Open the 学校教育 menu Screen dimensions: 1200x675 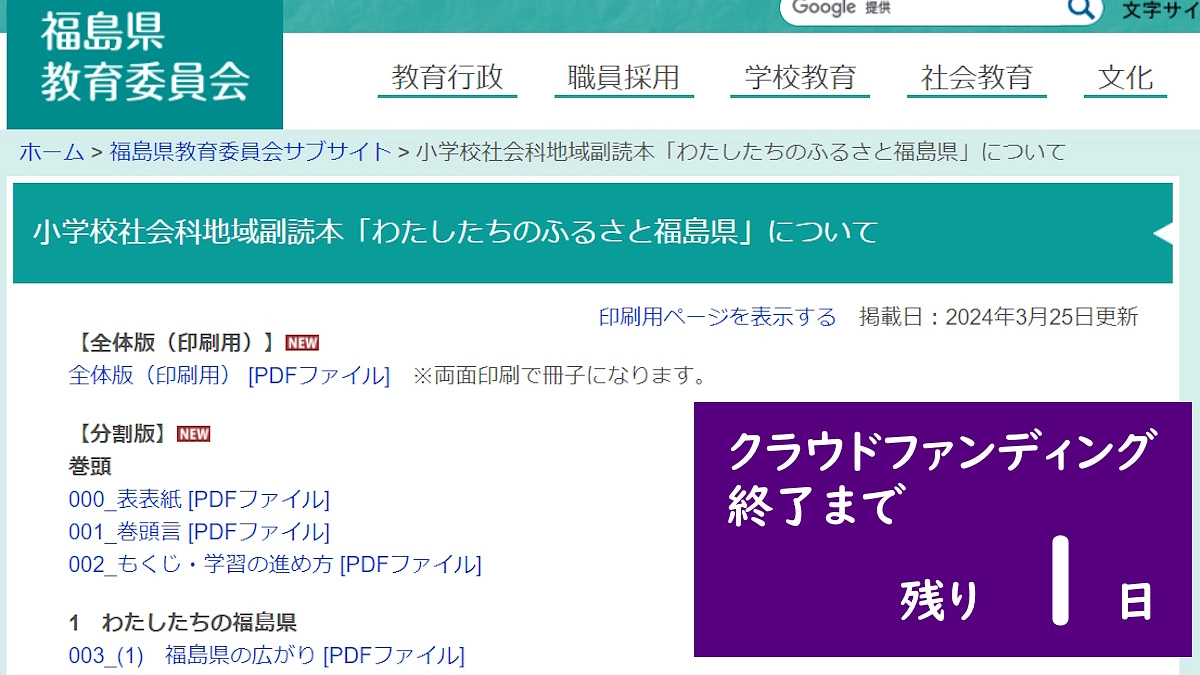tap(800, 74)
